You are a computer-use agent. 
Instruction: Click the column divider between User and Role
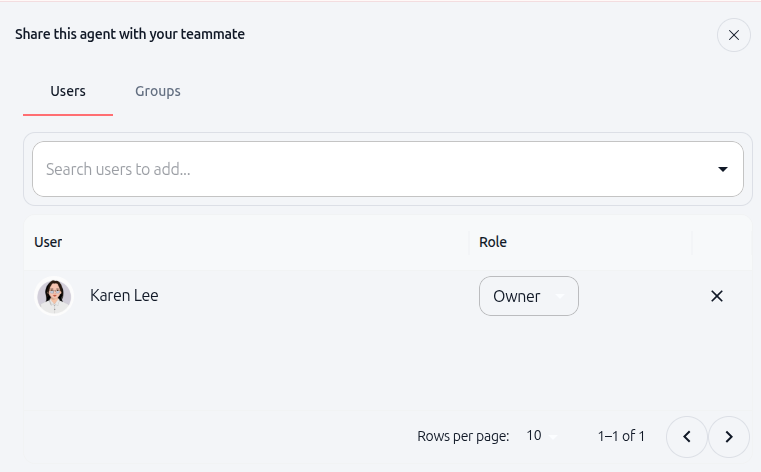(x=468, y=242)
